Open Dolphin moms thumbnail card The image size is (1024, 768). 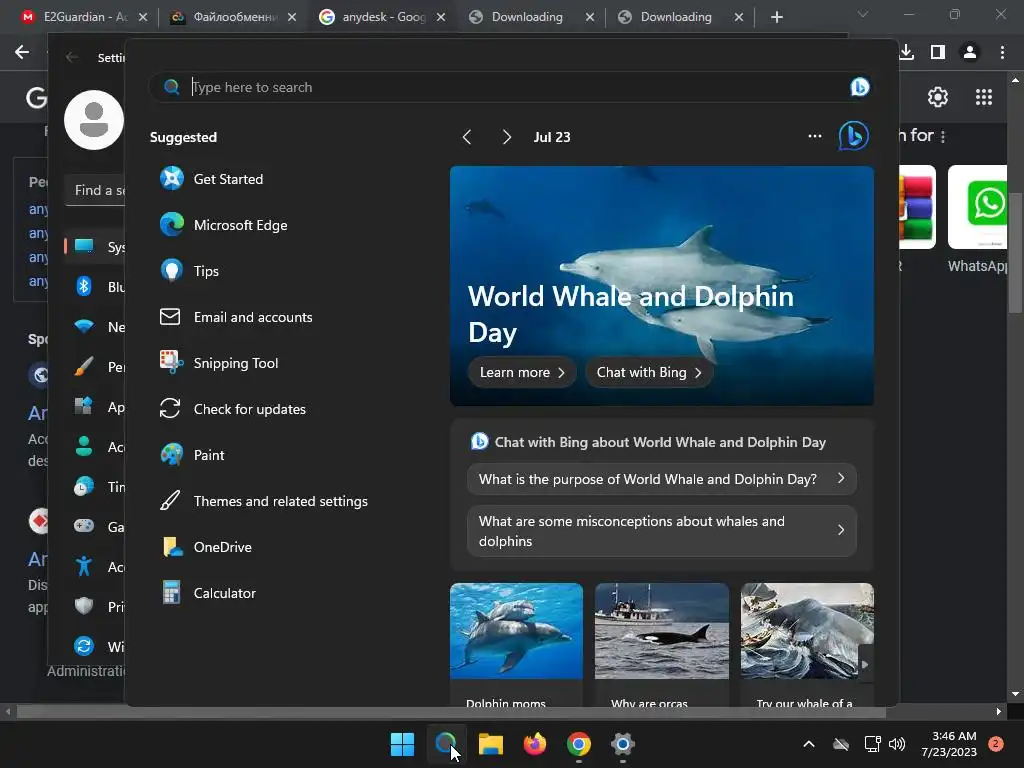tap(516, 644)
